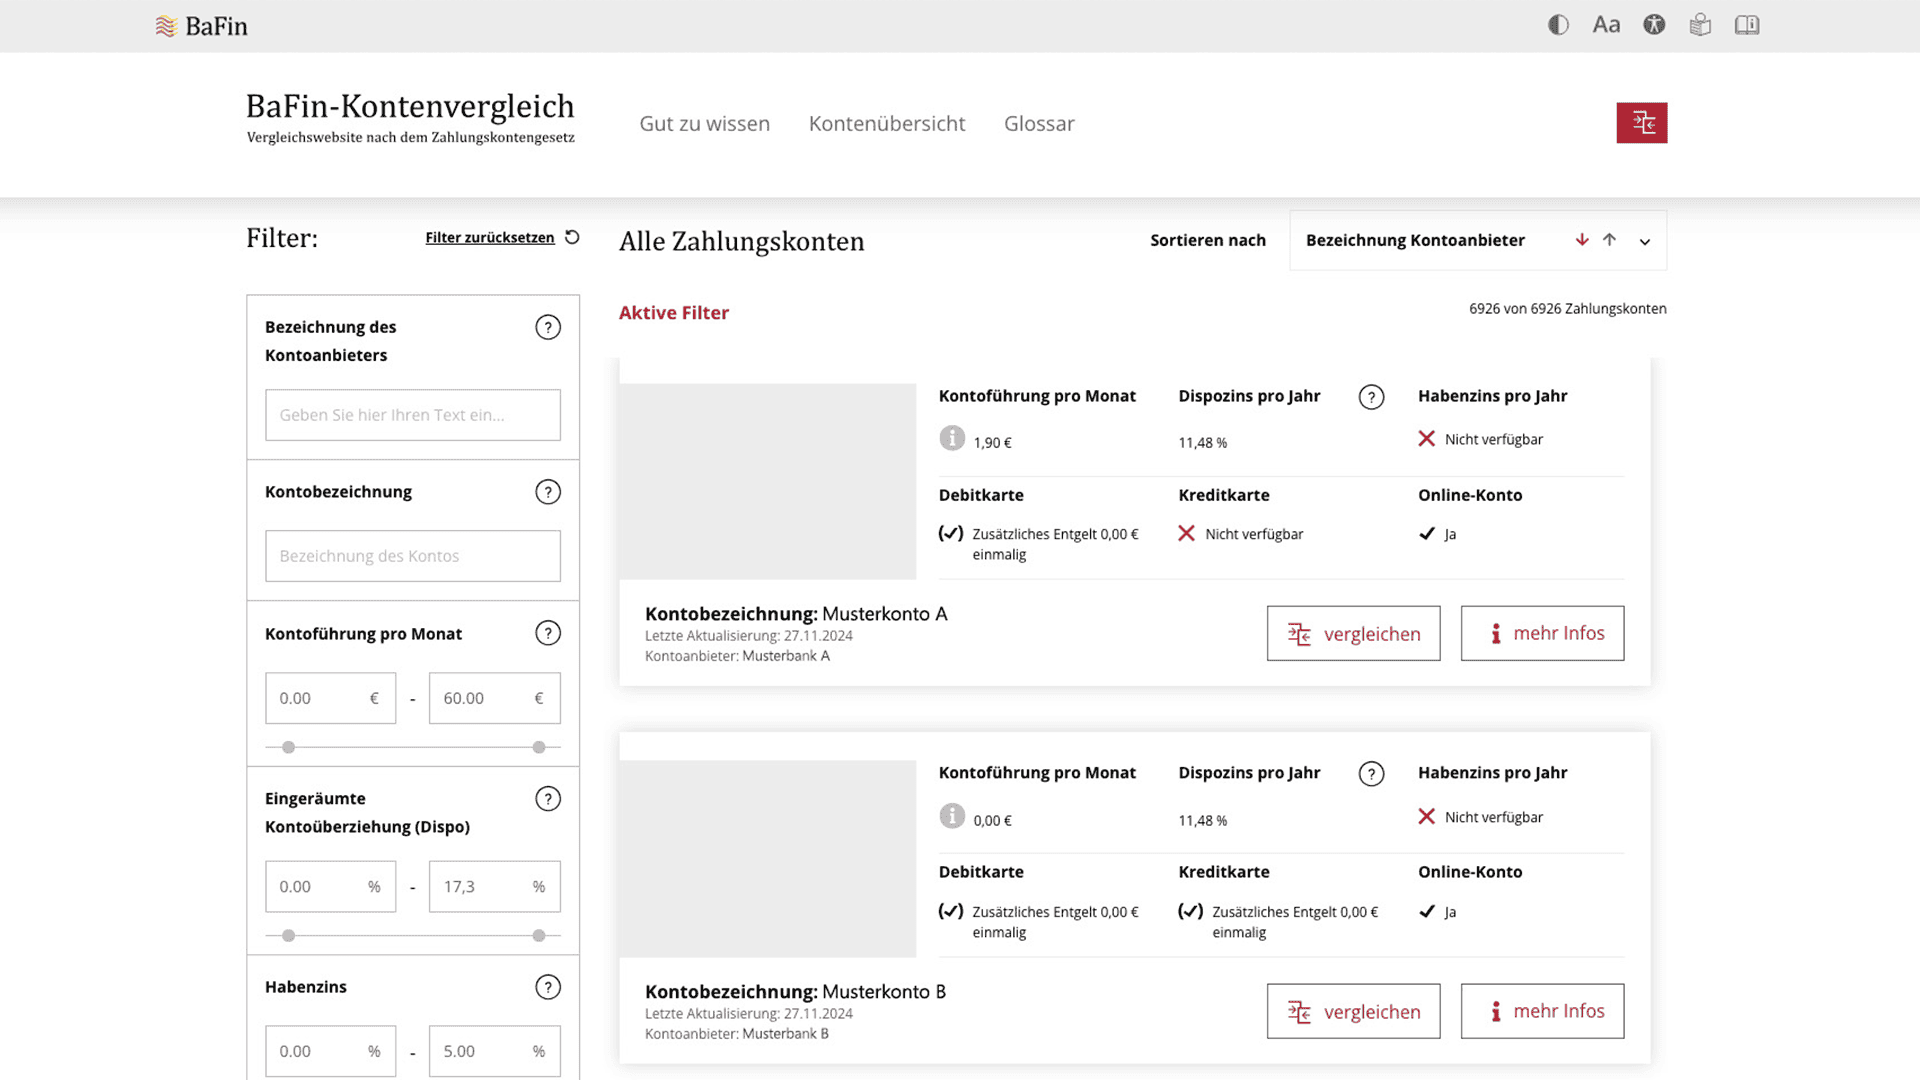1920x1080 pixels.
Task: Click the Musterkonto B logo placeholder
Action: (768, 859)
